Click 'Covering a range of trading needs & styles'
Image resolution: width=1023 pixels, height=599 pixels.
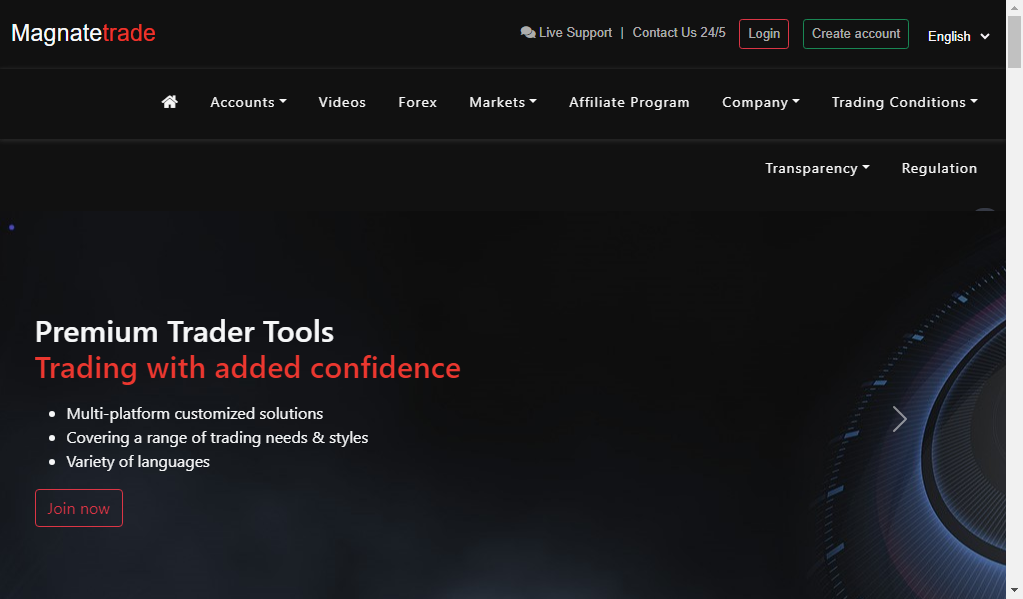click(217, 438)
